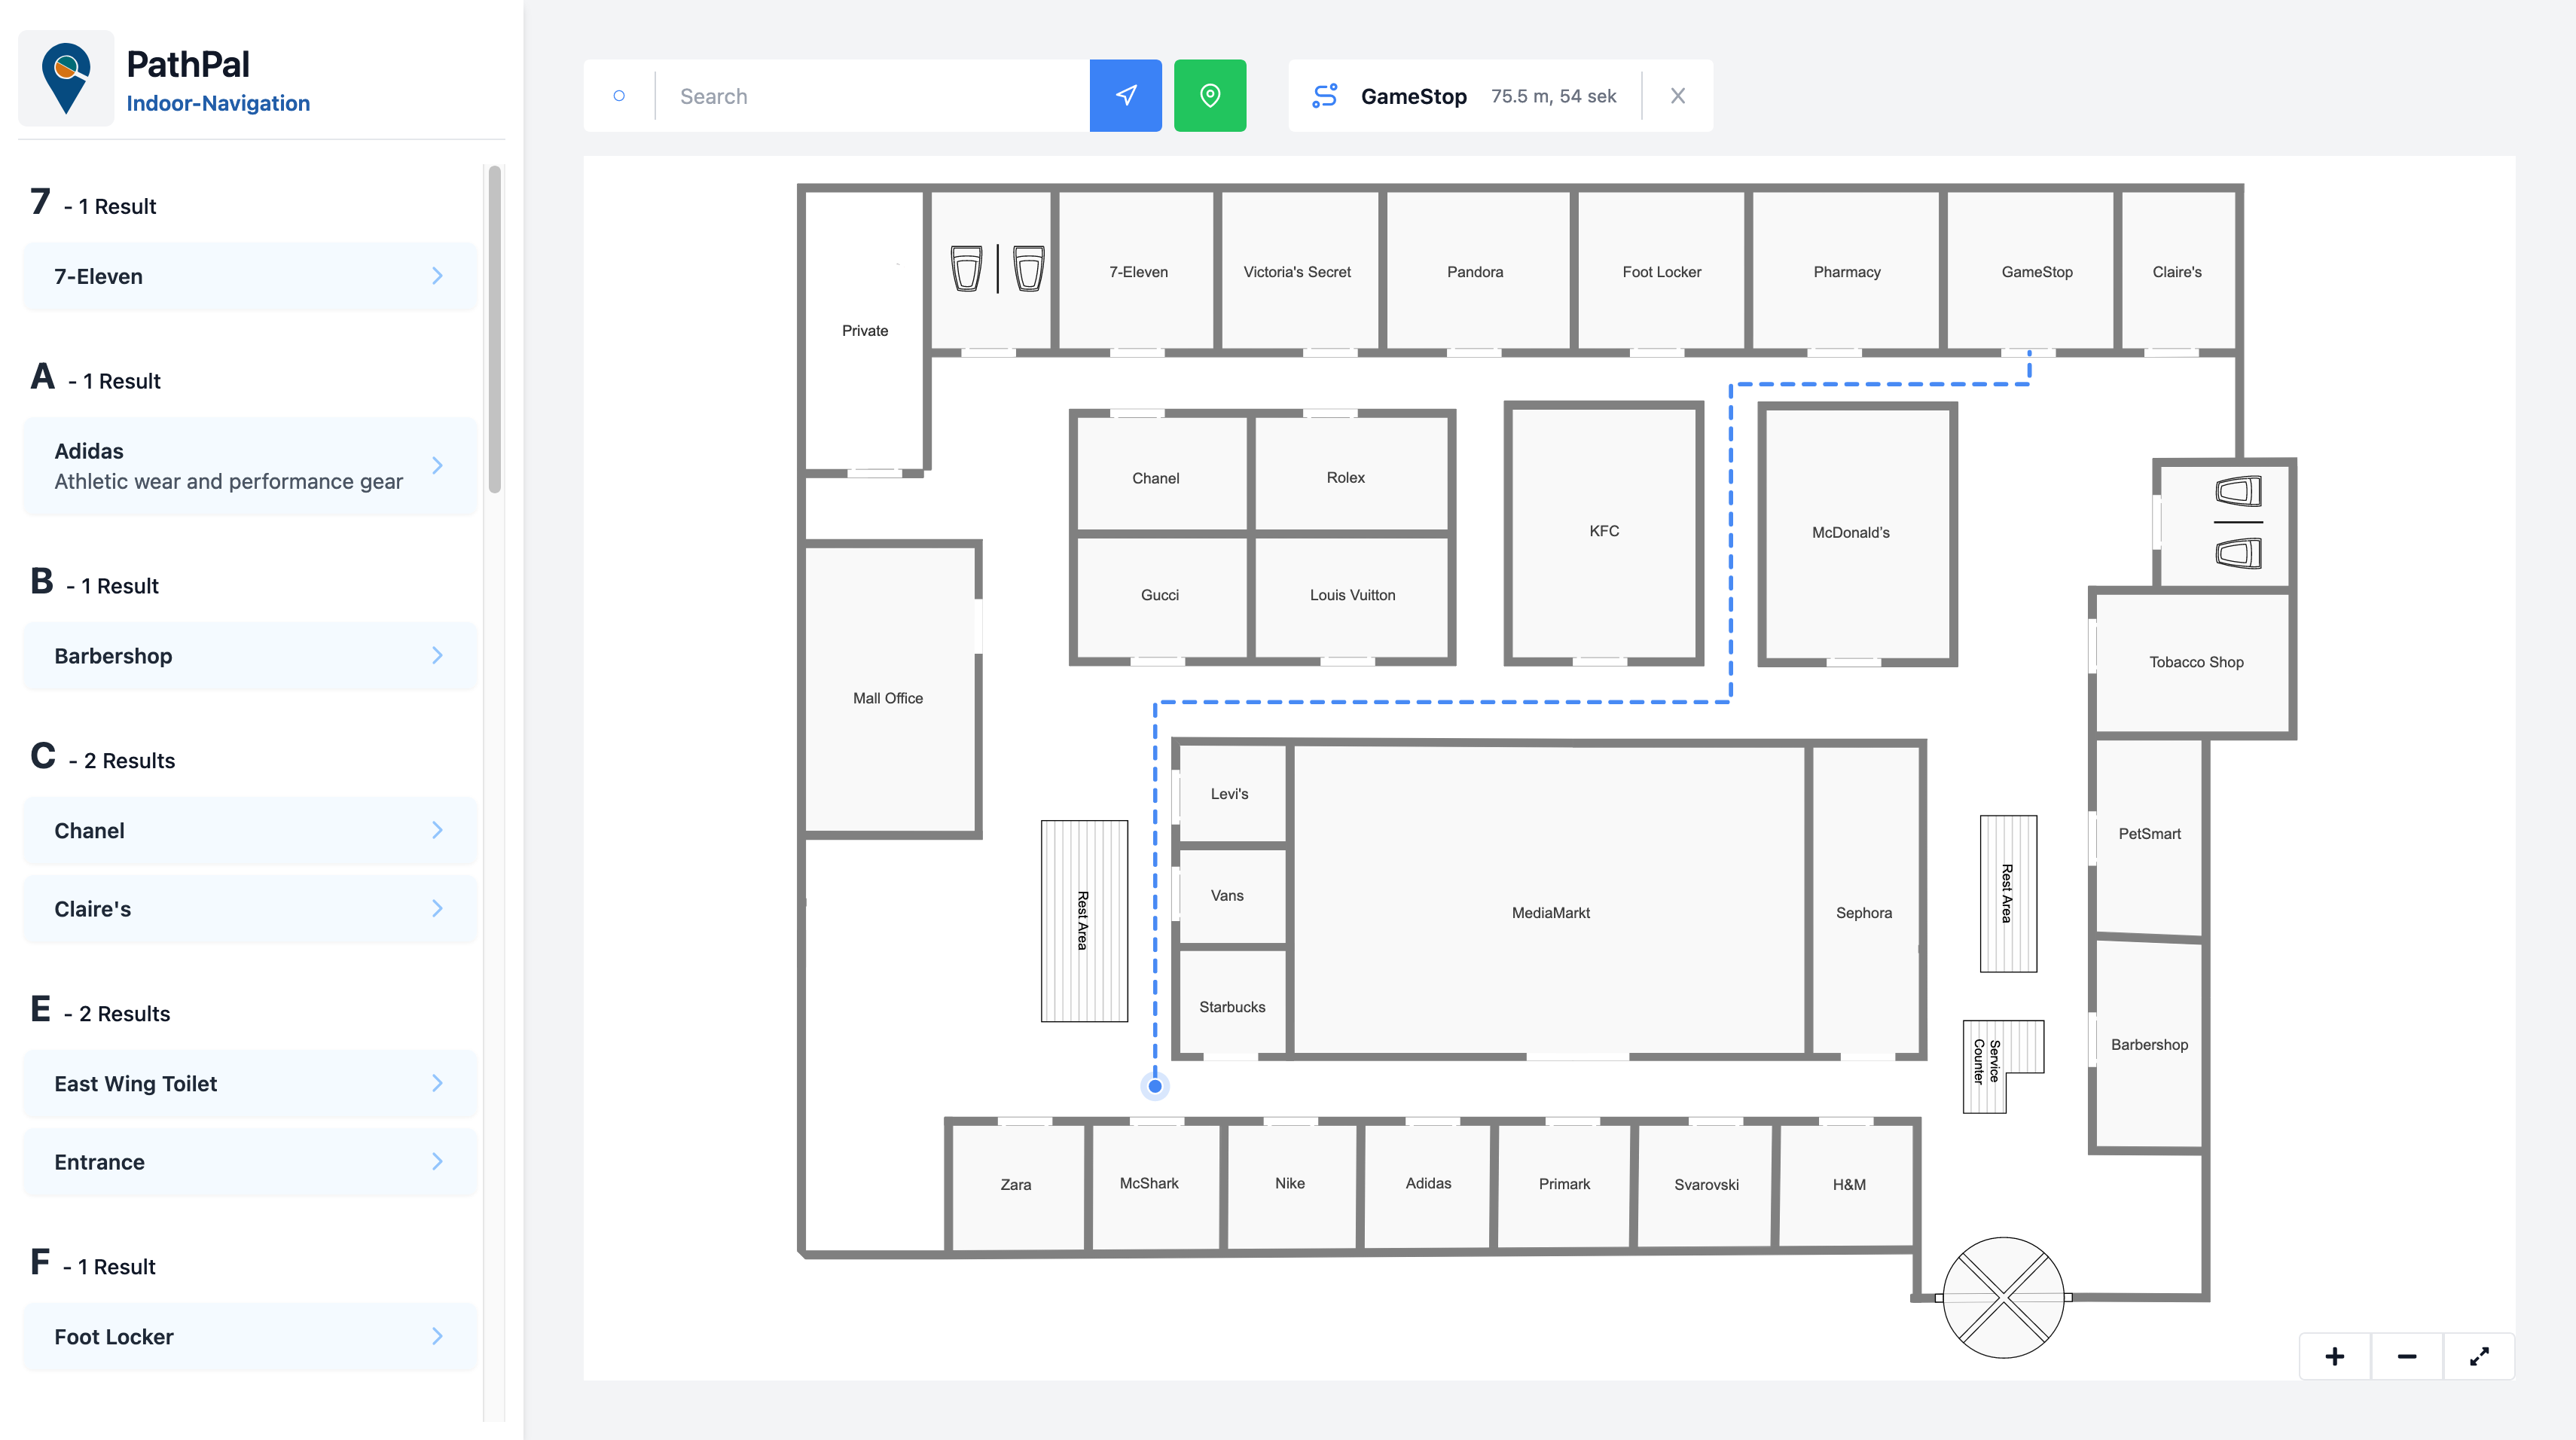The image size is (2576, 1440).
Task: Click the MediaMarkt store on the map
Action: 1550,912
